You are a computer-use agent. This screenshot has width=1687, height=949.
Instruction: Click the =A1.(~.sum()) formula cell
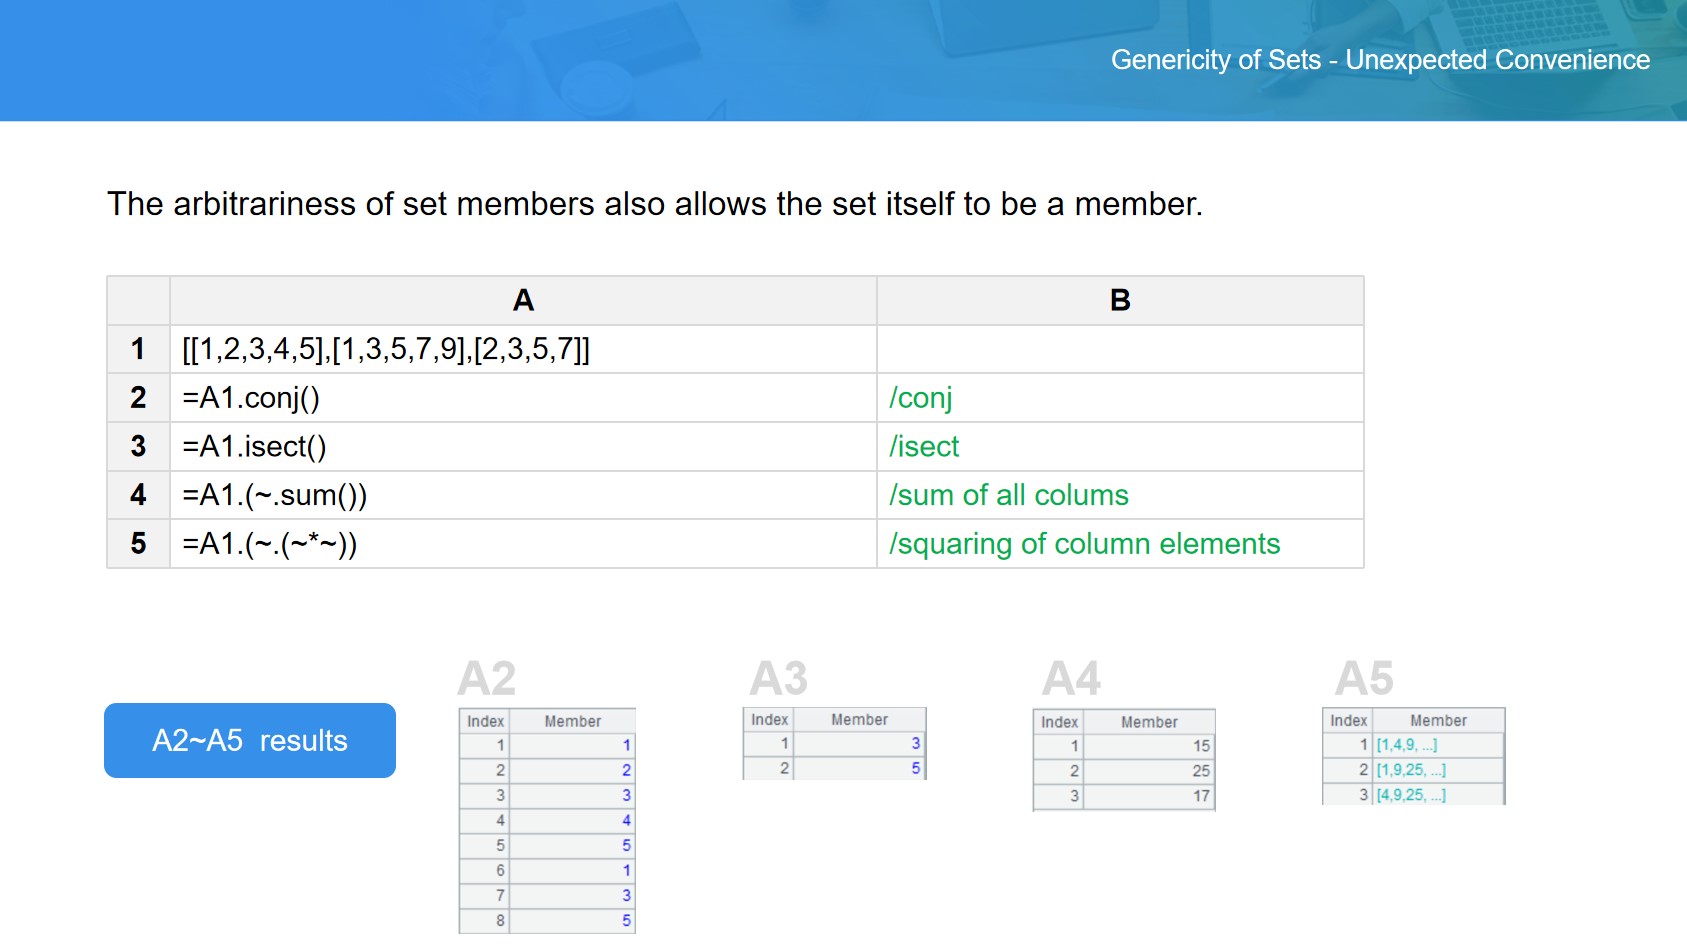(x=275, y=495)
